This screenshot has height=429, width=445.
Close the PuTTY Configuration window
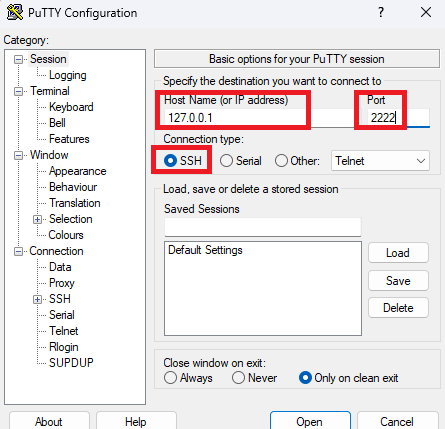tap(426, 13)
